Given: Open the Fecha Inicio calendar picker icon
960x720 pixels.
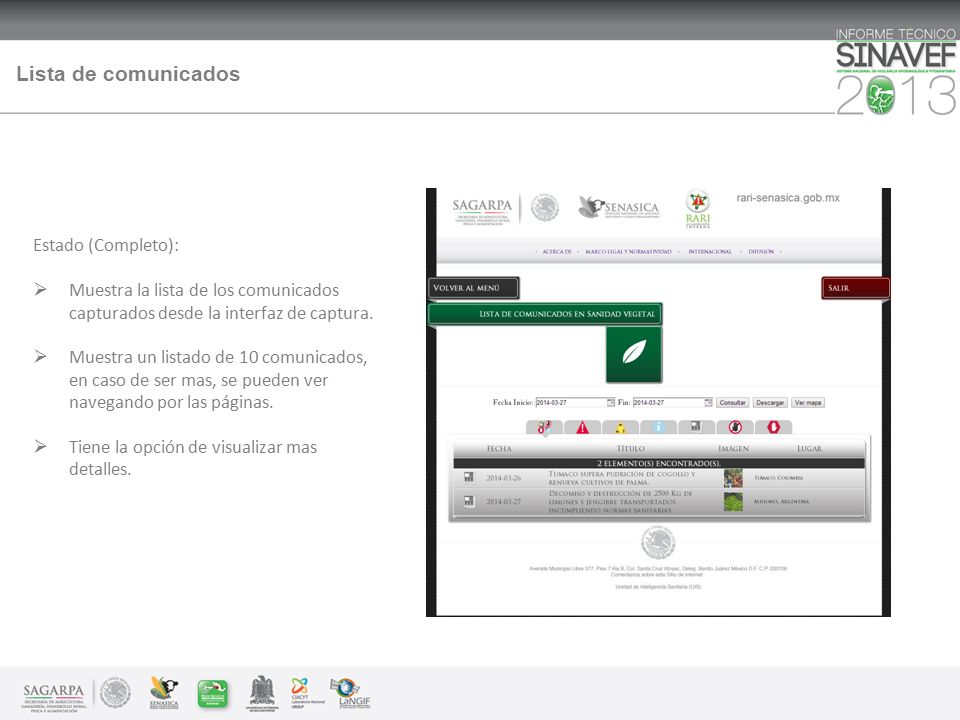Looking at the screenshot, I should (610, 402).
